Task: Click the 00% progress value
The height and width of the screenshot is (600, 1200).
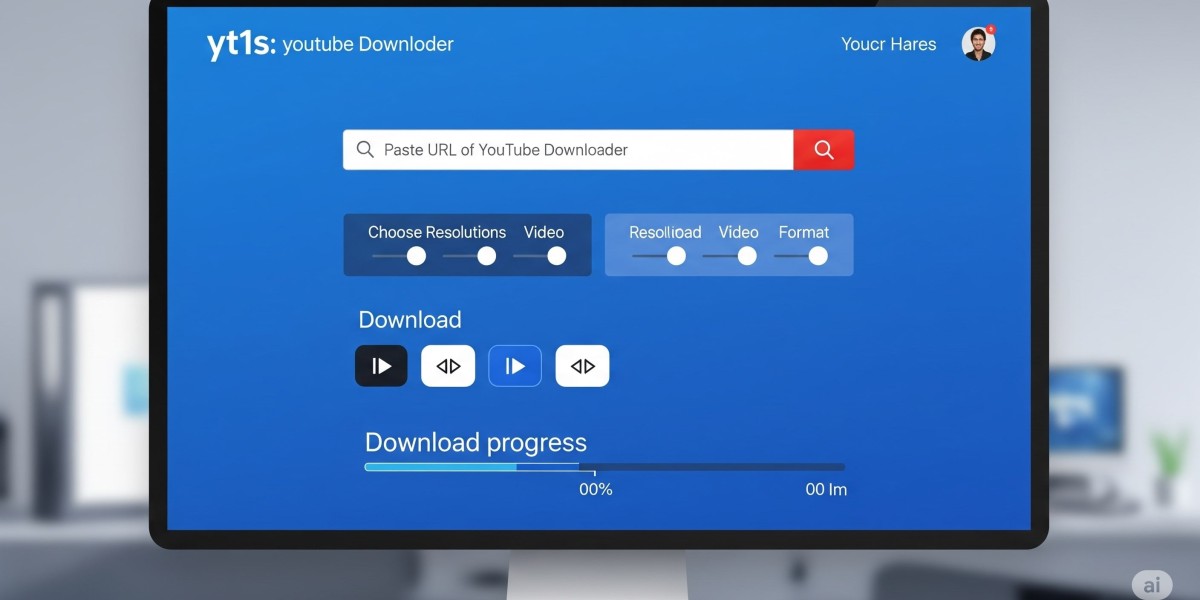Action: [596, 489]
